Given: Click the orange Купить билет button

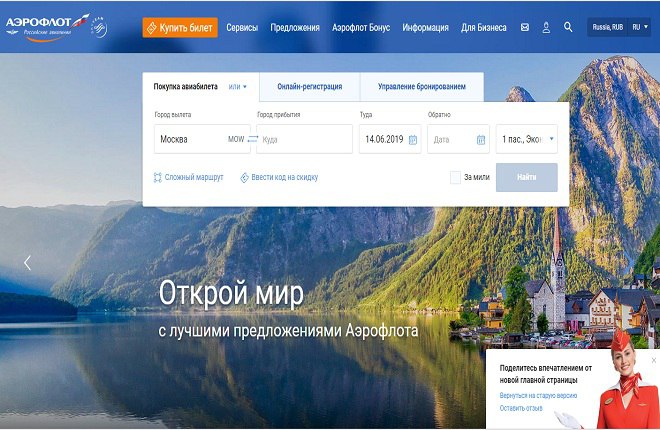Looking at the screenshot, I should pyautogui.click(x=180, y=28).
